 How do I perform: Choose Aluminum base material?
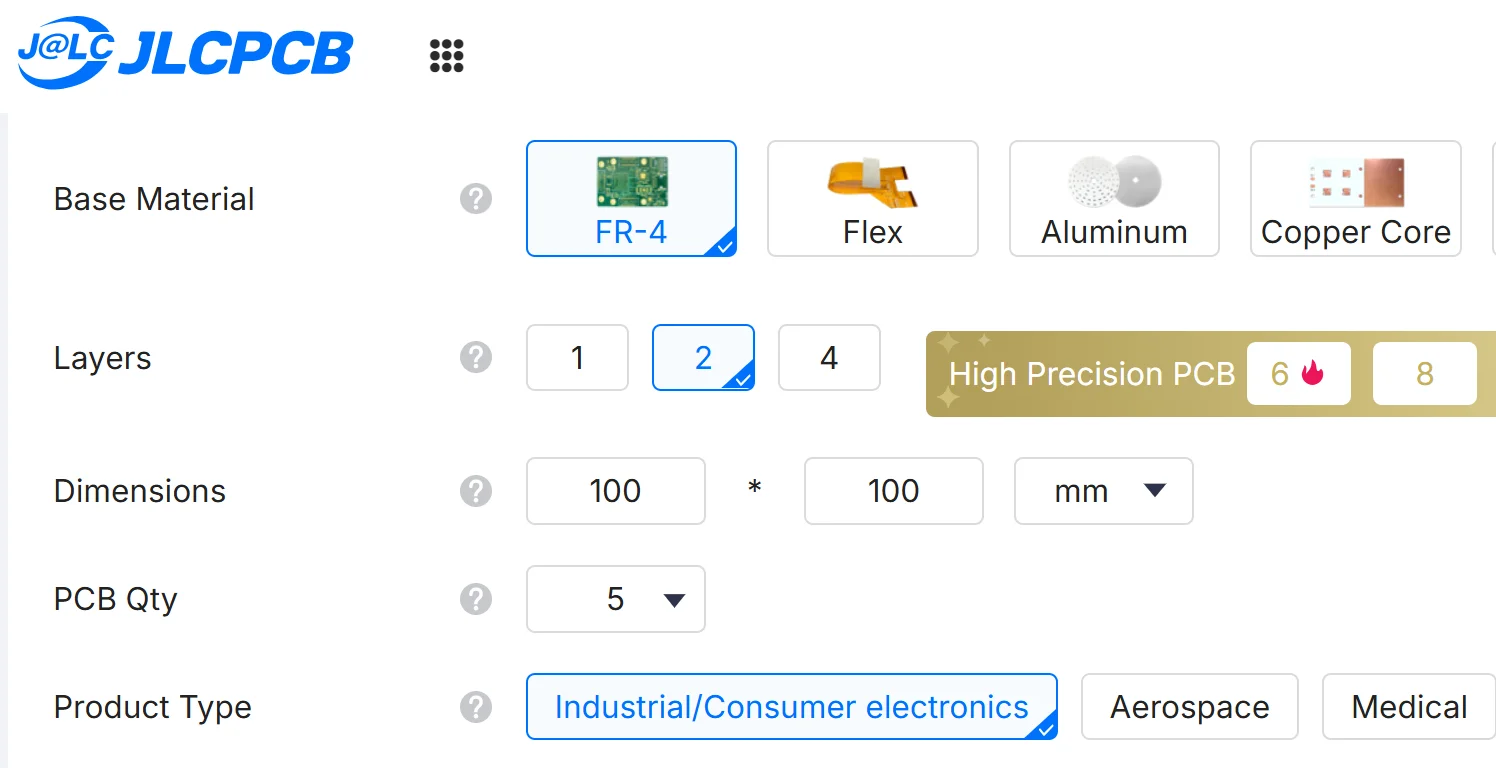click(x=1114, y=199)
